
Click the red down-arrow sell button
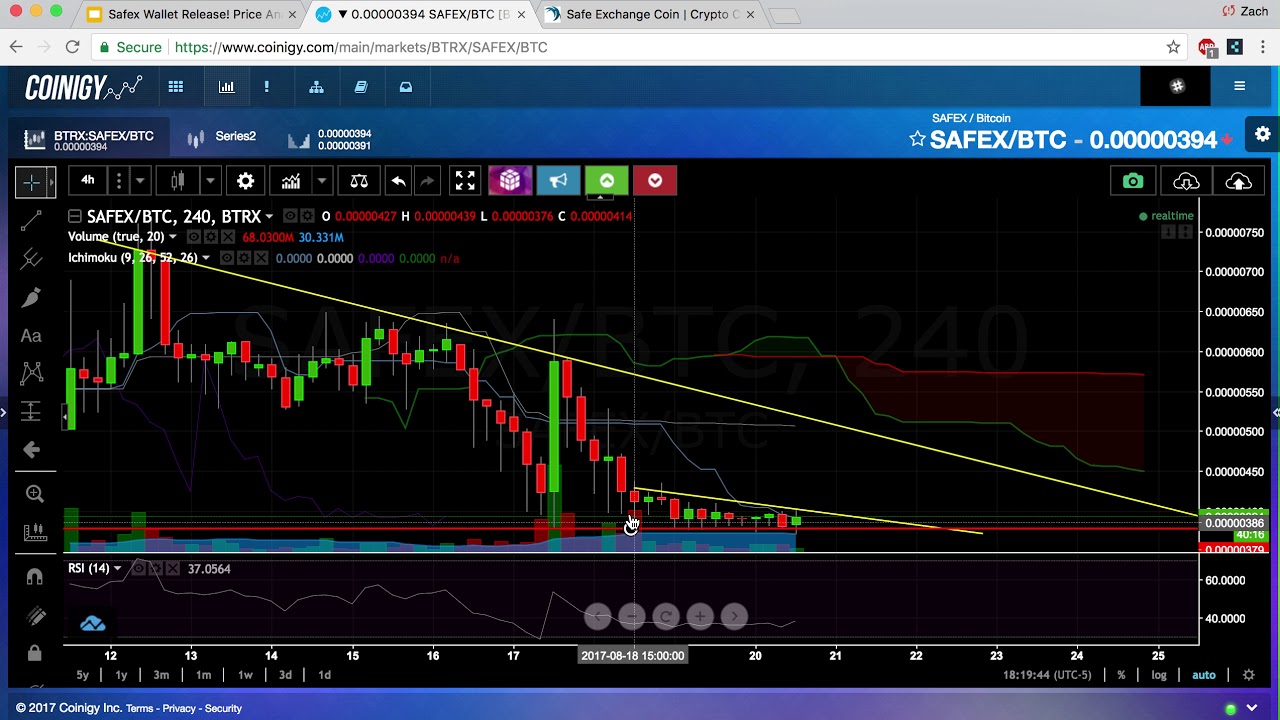tap(654, 180)
